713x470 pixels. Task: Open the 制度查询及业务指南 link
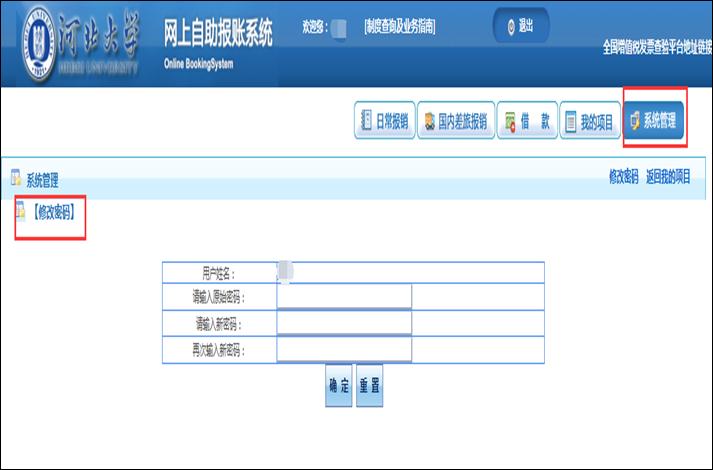[399, 27]
